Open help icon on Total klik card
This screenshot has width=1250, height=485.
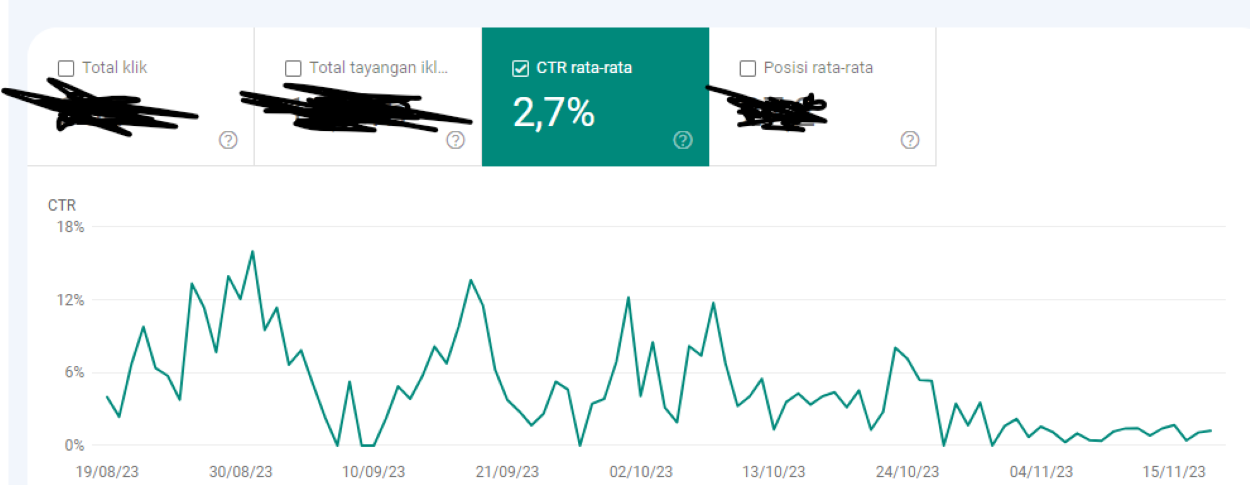[x=228, y=140]
